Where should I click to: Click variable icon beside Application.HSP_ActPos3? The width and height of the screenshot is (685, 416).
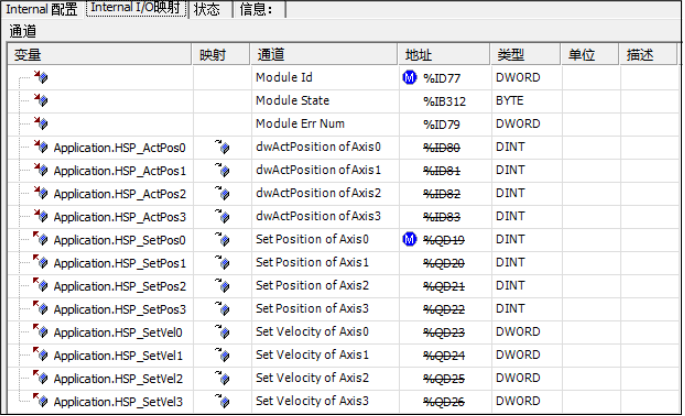(41, 216)
